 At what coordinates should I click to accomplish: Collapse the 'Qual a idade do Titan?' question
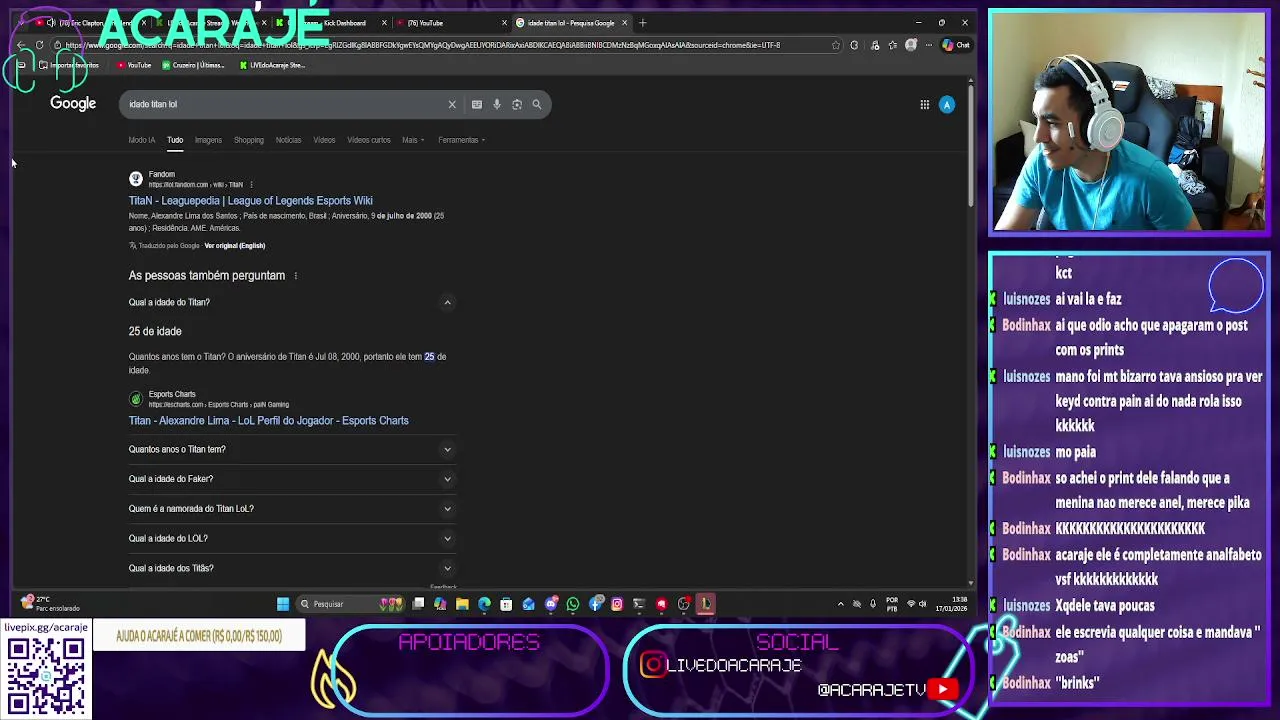point(447,302)
